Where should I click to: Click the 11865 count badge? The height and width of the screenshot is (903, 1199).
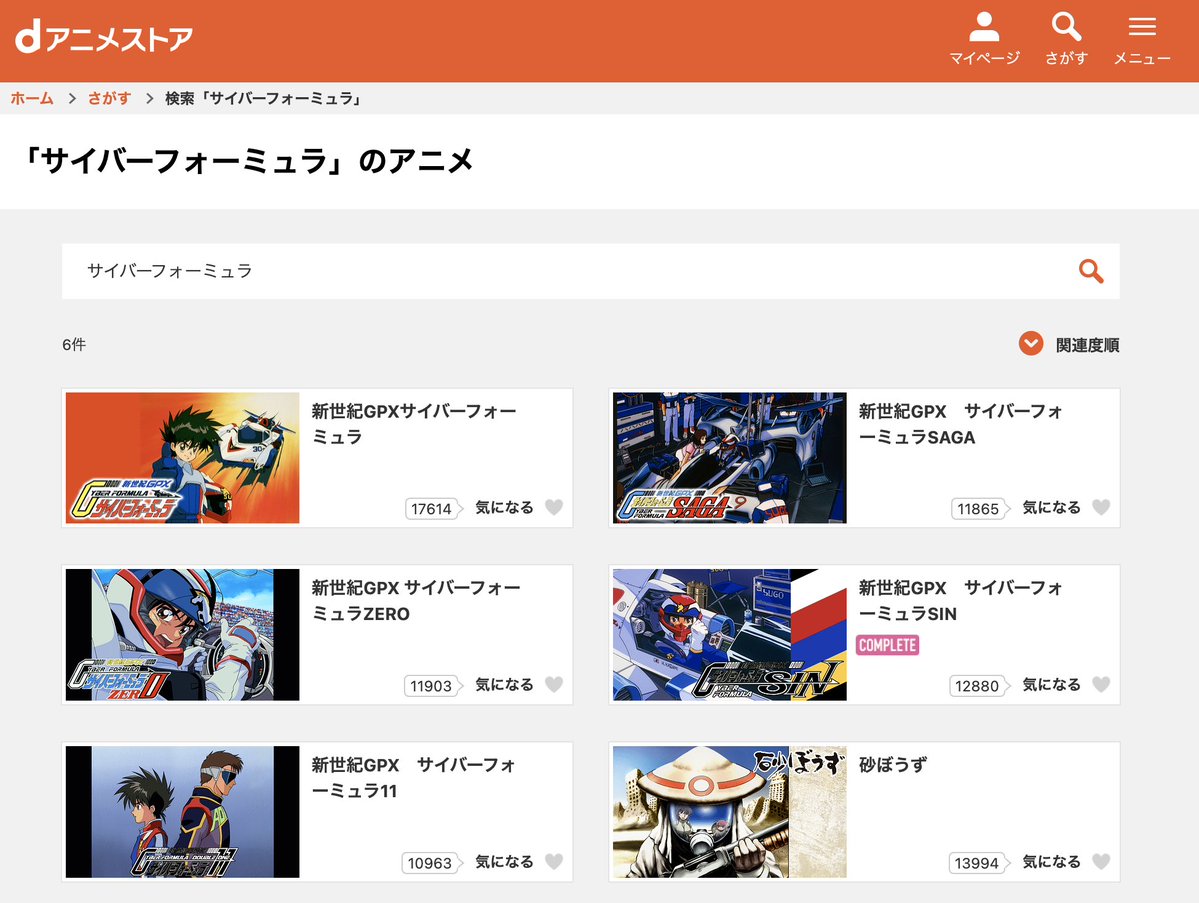980,508
